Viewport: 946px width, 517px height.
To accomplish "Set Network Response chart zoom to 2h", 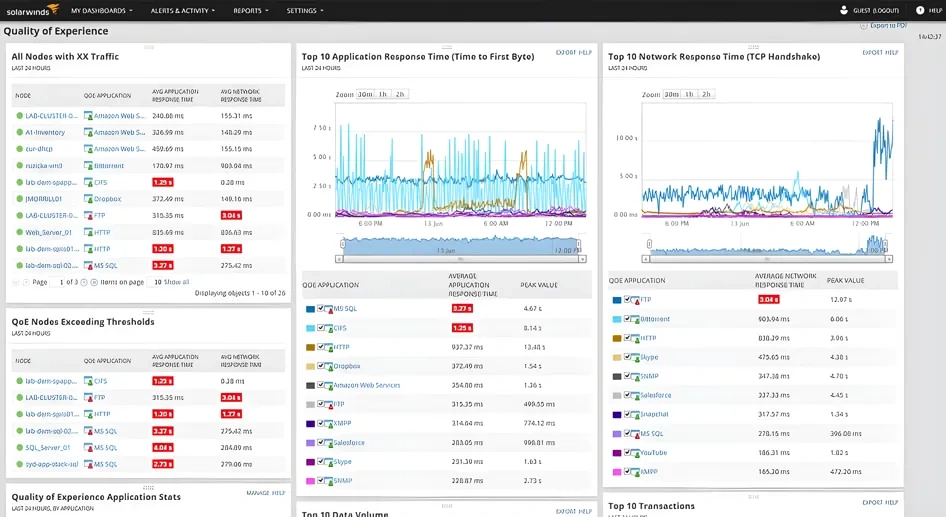I will coord(706,94).
